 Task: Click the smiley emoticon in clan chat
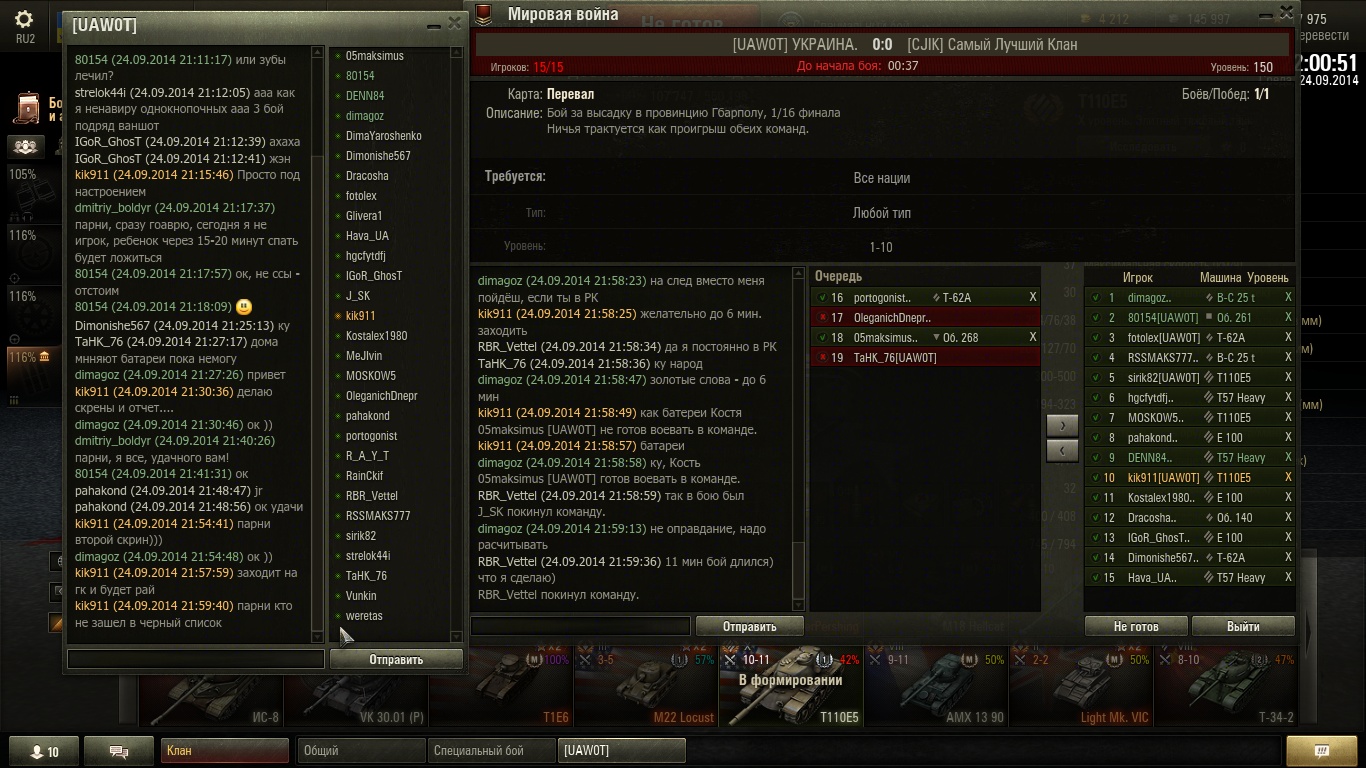pyautogui.click(x=244, y=307)
